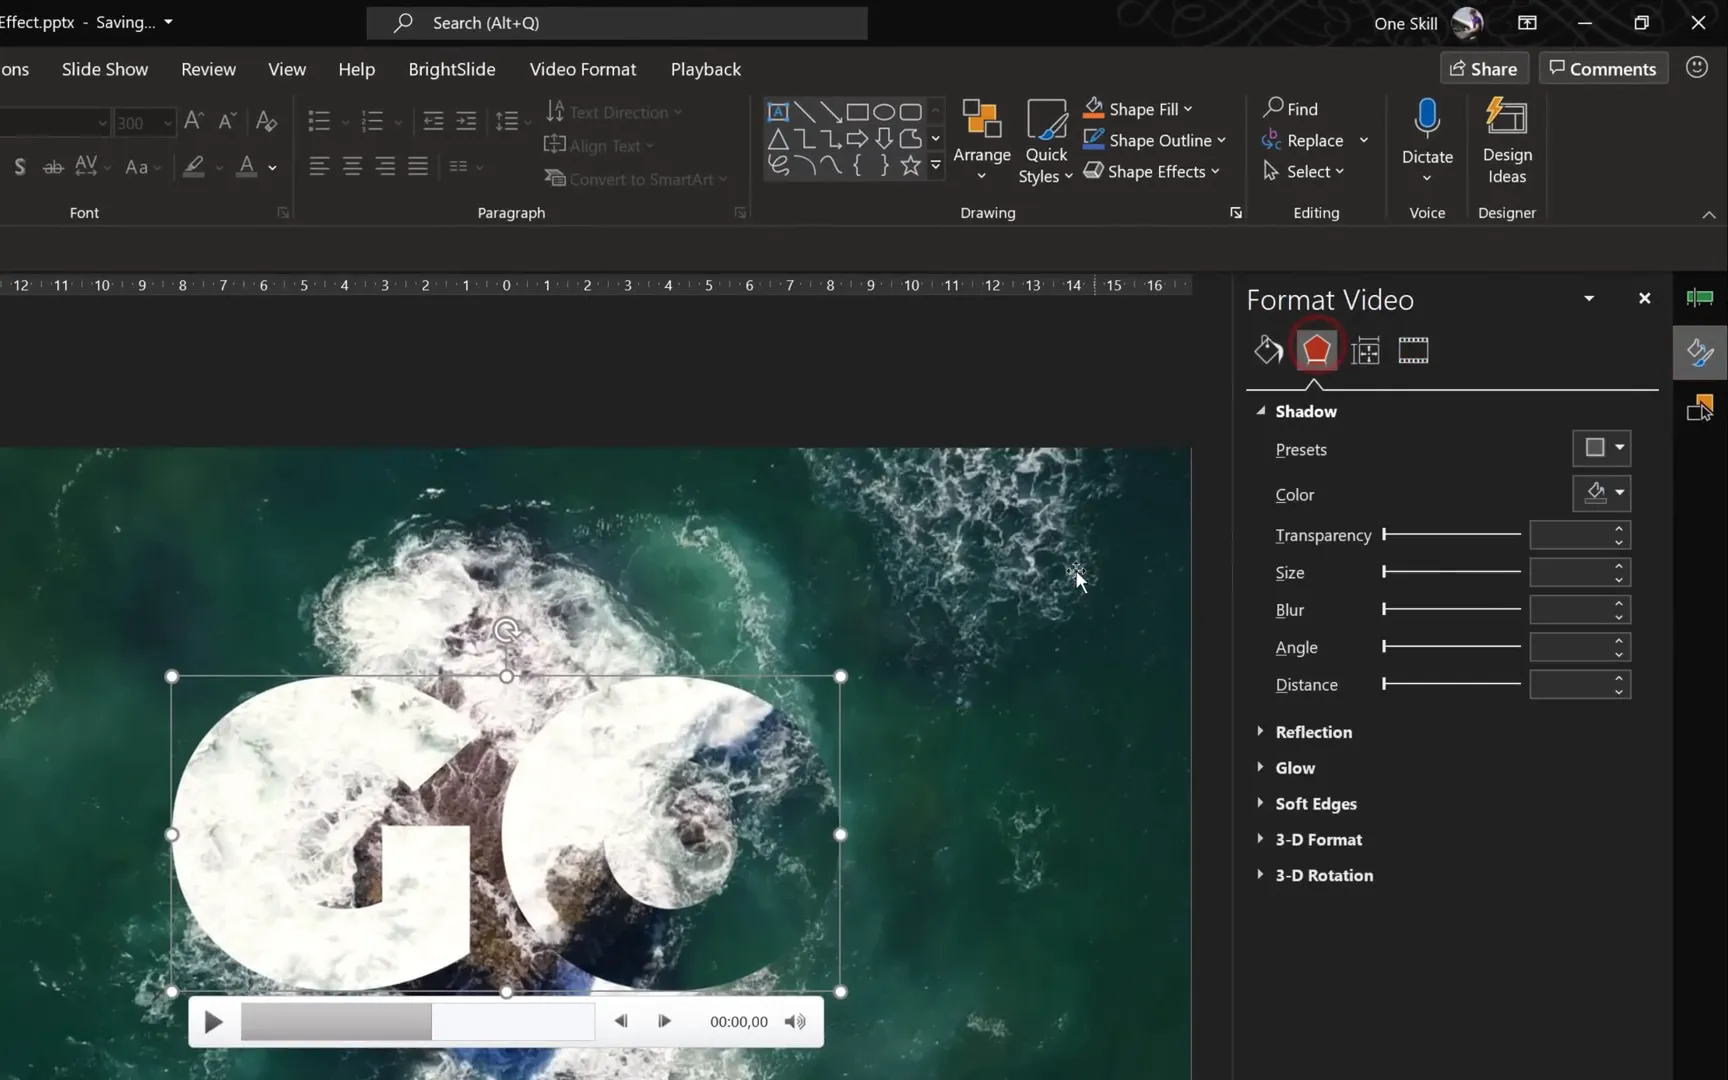Open Size & Properties in the Format Video pane
This screenshot has height=1080, width=1728.
1365,350
